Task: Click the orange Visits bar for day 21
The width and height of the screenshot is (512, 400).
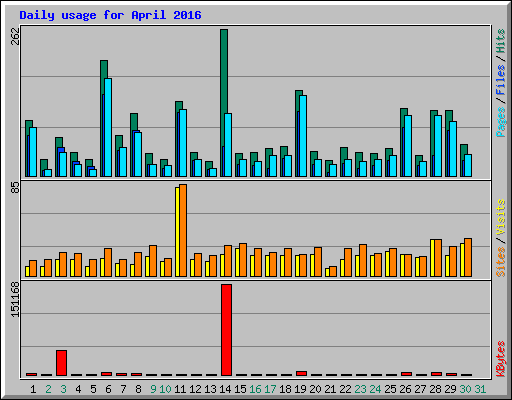Action: [333, 271]
